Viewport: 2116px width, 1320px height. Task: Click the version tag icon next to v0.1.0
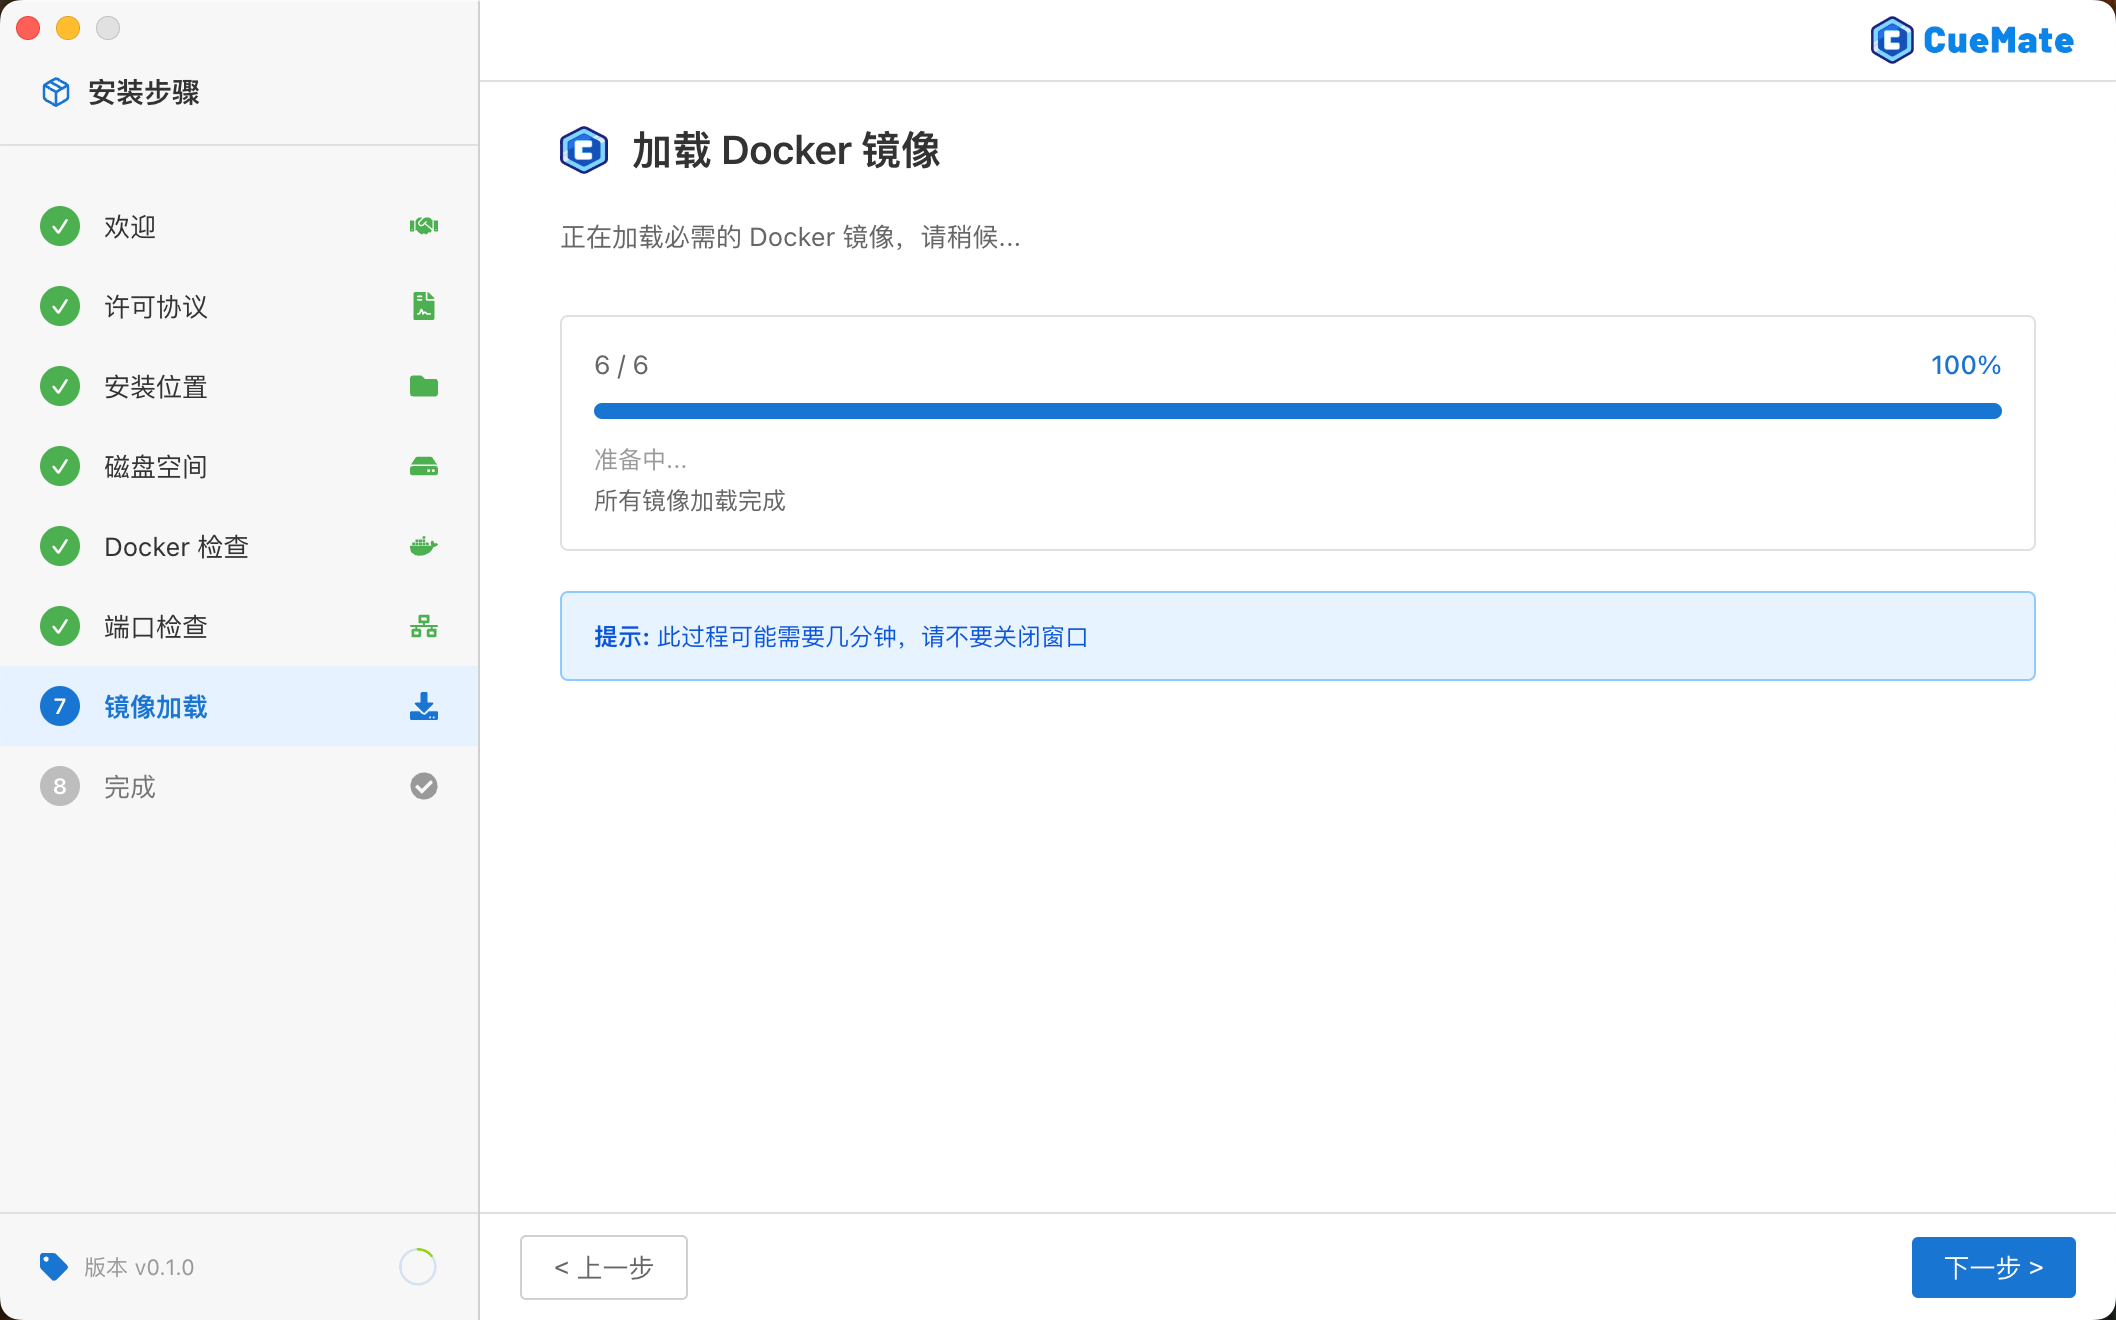tap(55, 1267)
